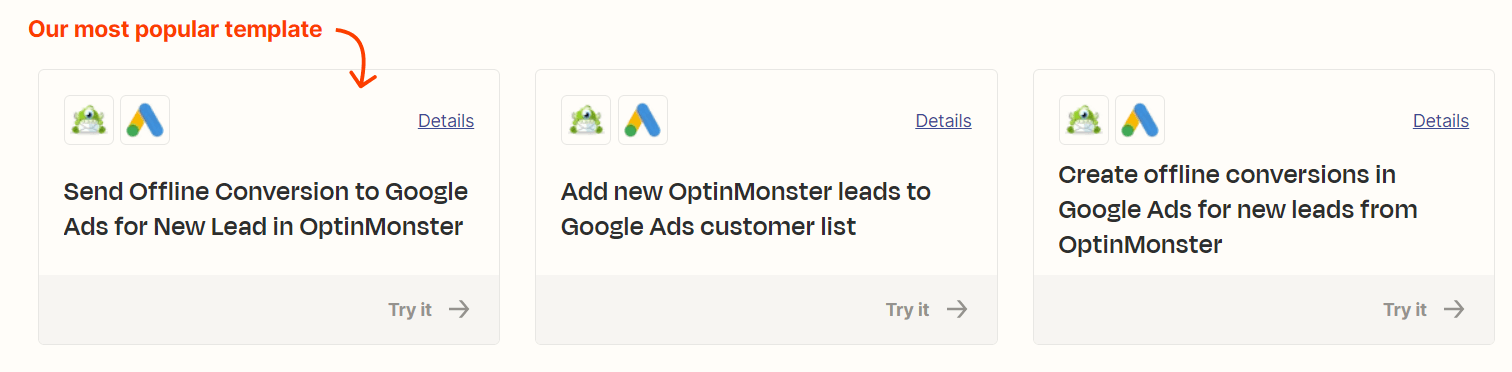Select 'Add new OptinMonster leads' template title
1512x372 pixels.
[x=746, y=209]
